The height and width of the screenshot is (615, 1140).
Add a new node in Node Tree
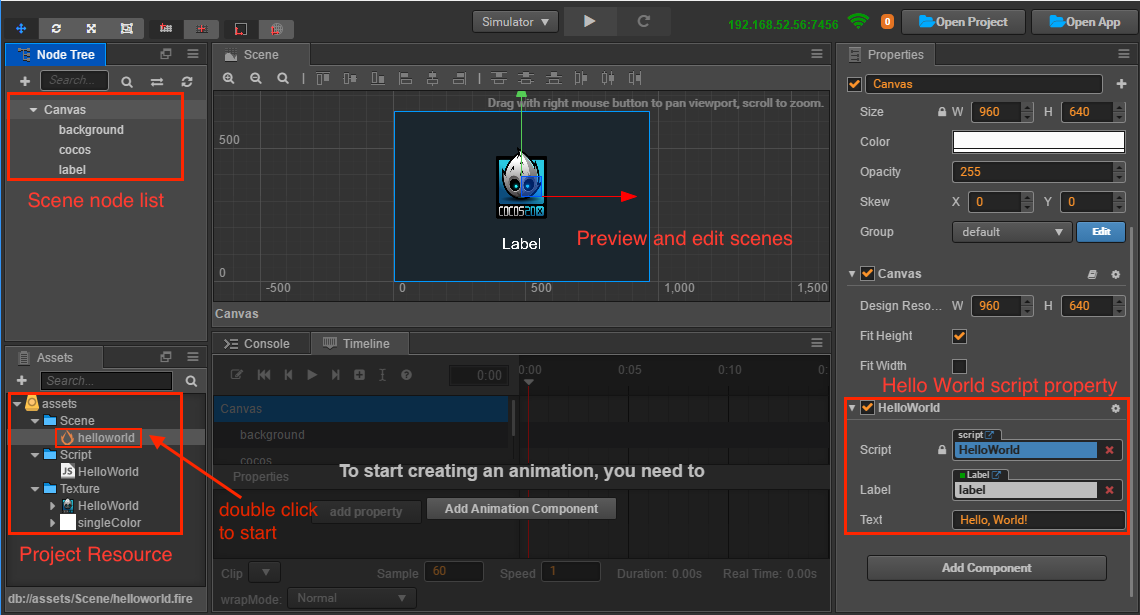[x=25, y=81]
